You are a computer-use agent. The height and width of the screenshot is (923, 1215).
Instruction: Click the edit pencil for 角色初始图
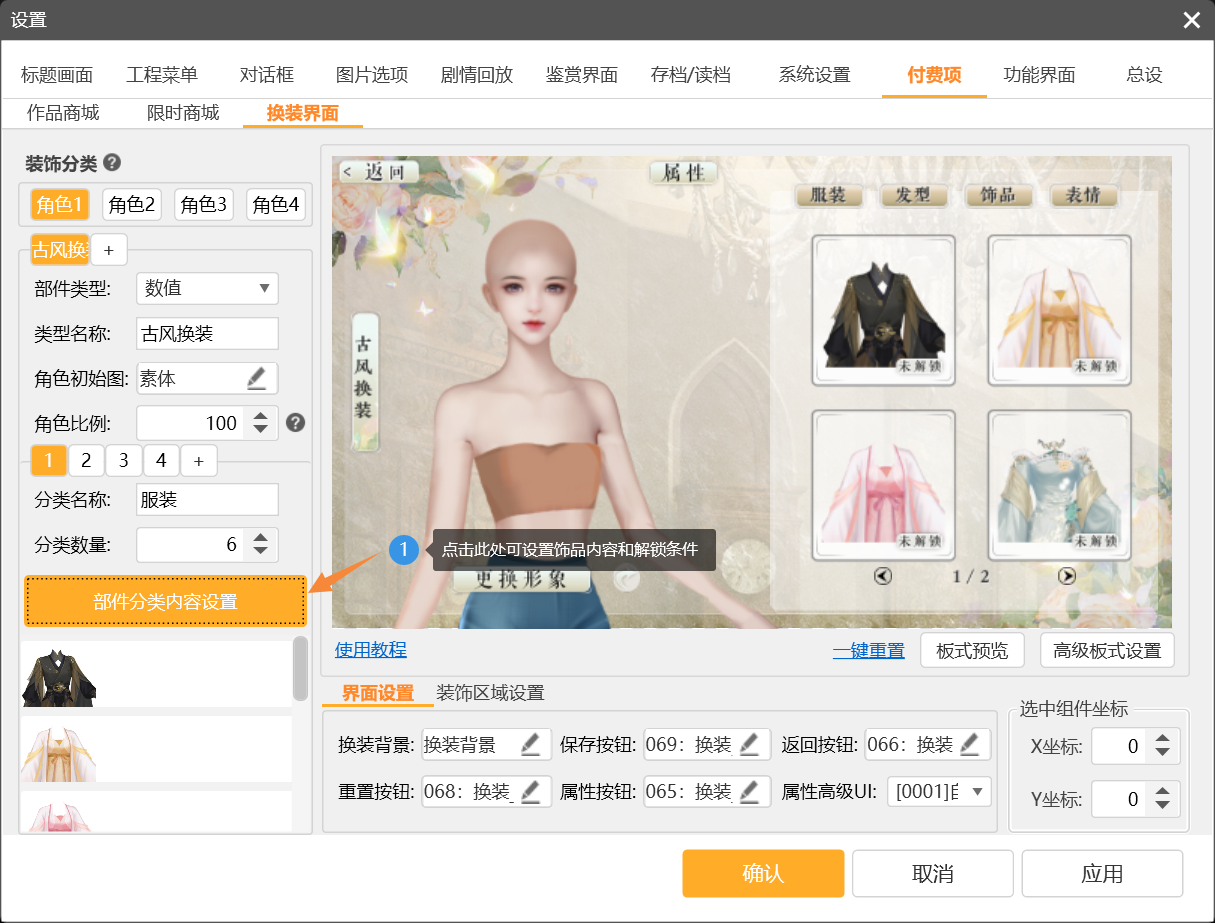(x=257, y=378)
